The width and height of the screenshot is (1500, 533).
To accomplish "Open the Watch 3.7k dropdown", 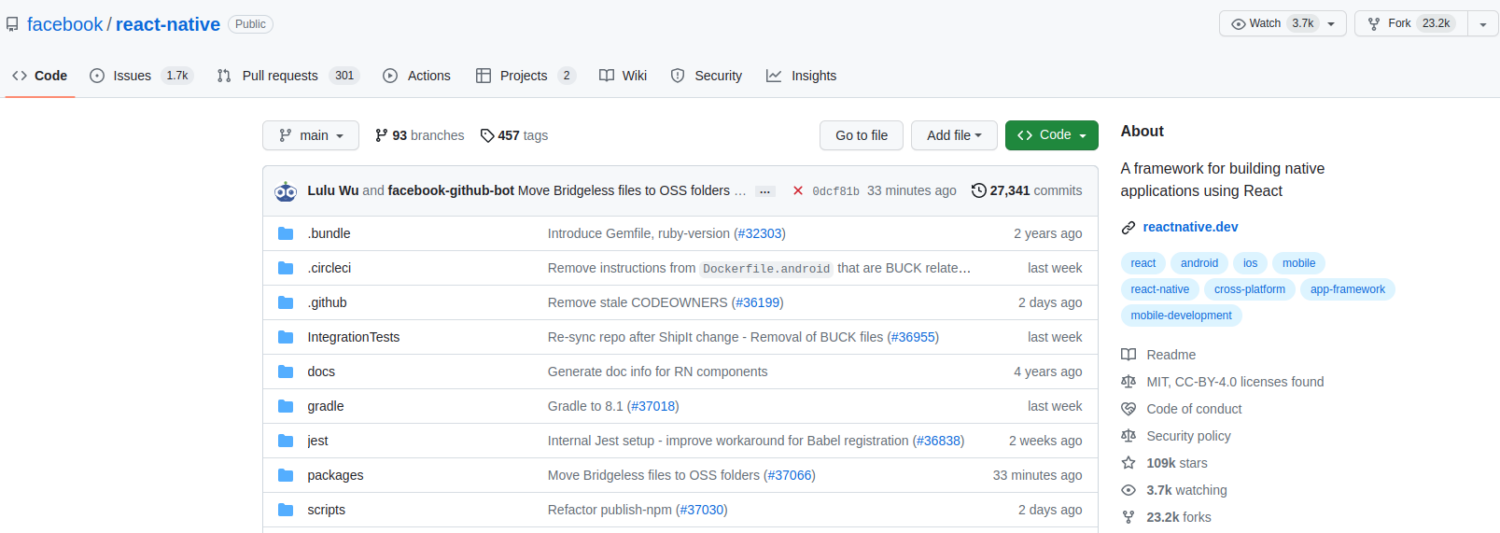I will point(1283,24).
